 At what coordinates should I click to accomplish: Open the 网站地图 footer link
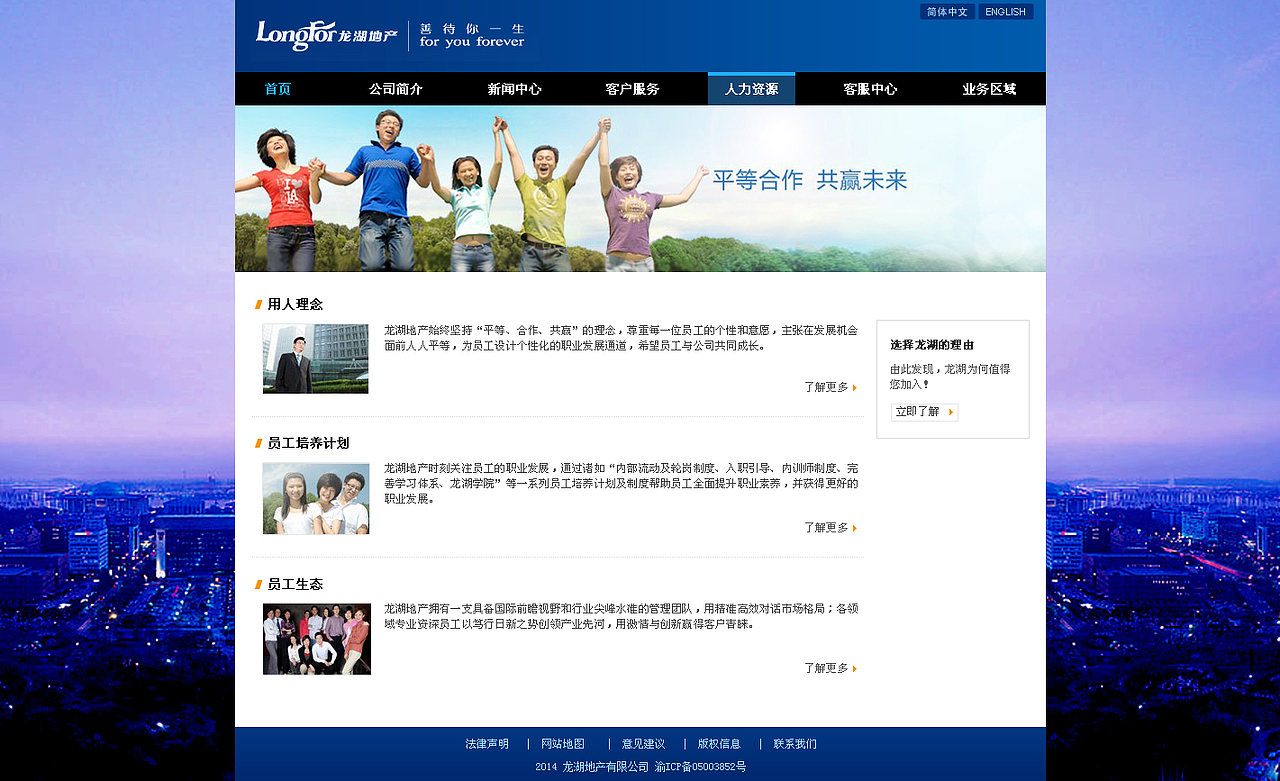pyautogui.click(x=562, y=743)
